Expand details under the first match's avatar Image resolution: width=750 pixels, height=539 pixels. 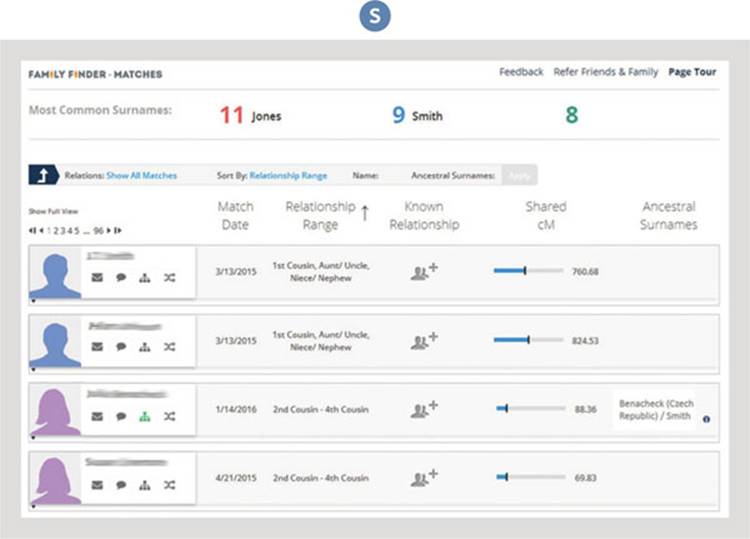pyautogui.click(x=33, y=300)
